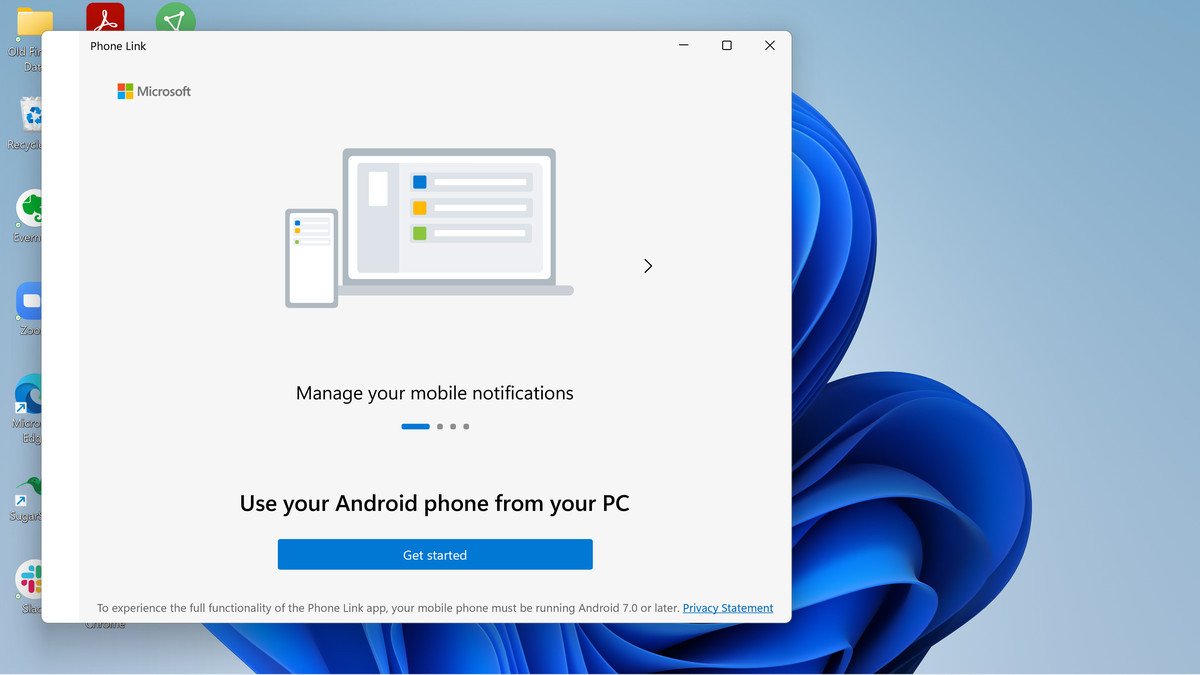
Task: Open Adobe Acrobat from the desktop
Action: click(105, 14)
